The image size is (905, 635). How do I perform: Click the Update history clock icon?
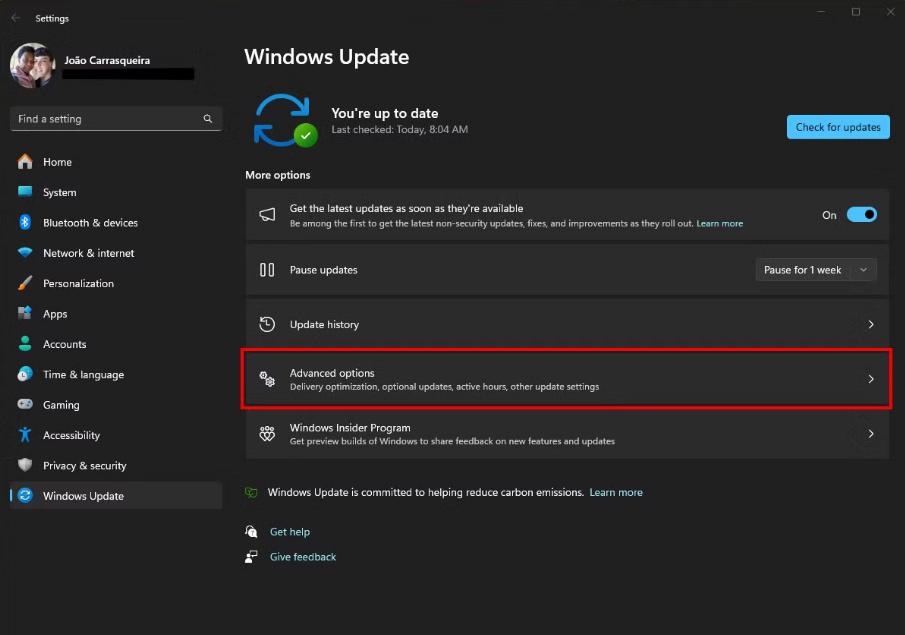tap(267, 324)
